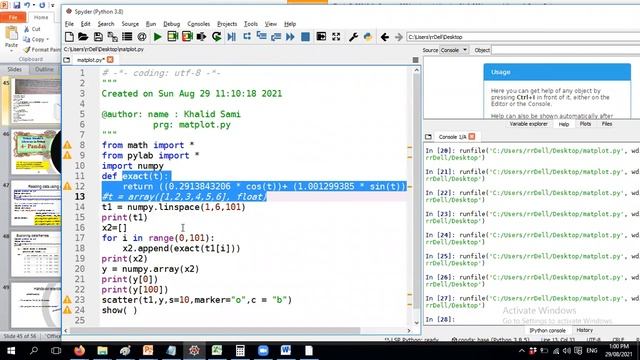Open the Source Console dropdown in Help pane
Image resolution: width=640 pixels, height=360 pixels.
pyautogui.click(x=454, y=50)
